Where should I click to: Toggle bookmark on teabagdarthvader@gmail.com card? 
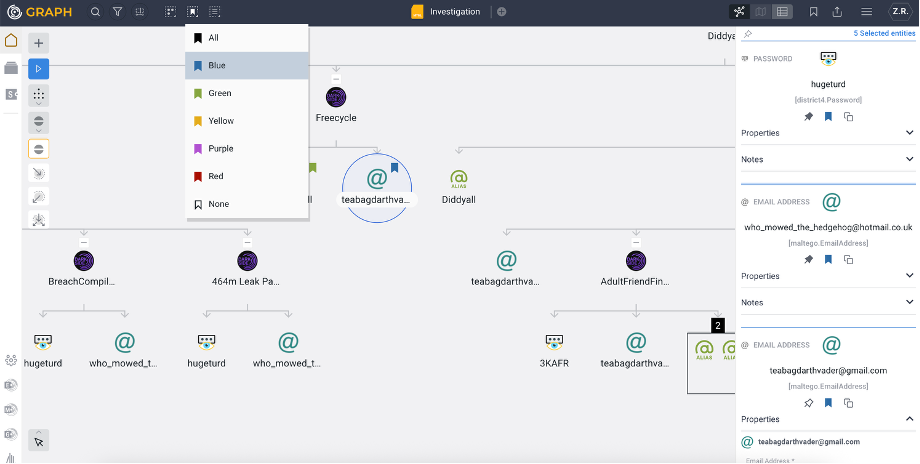(828, 403)
